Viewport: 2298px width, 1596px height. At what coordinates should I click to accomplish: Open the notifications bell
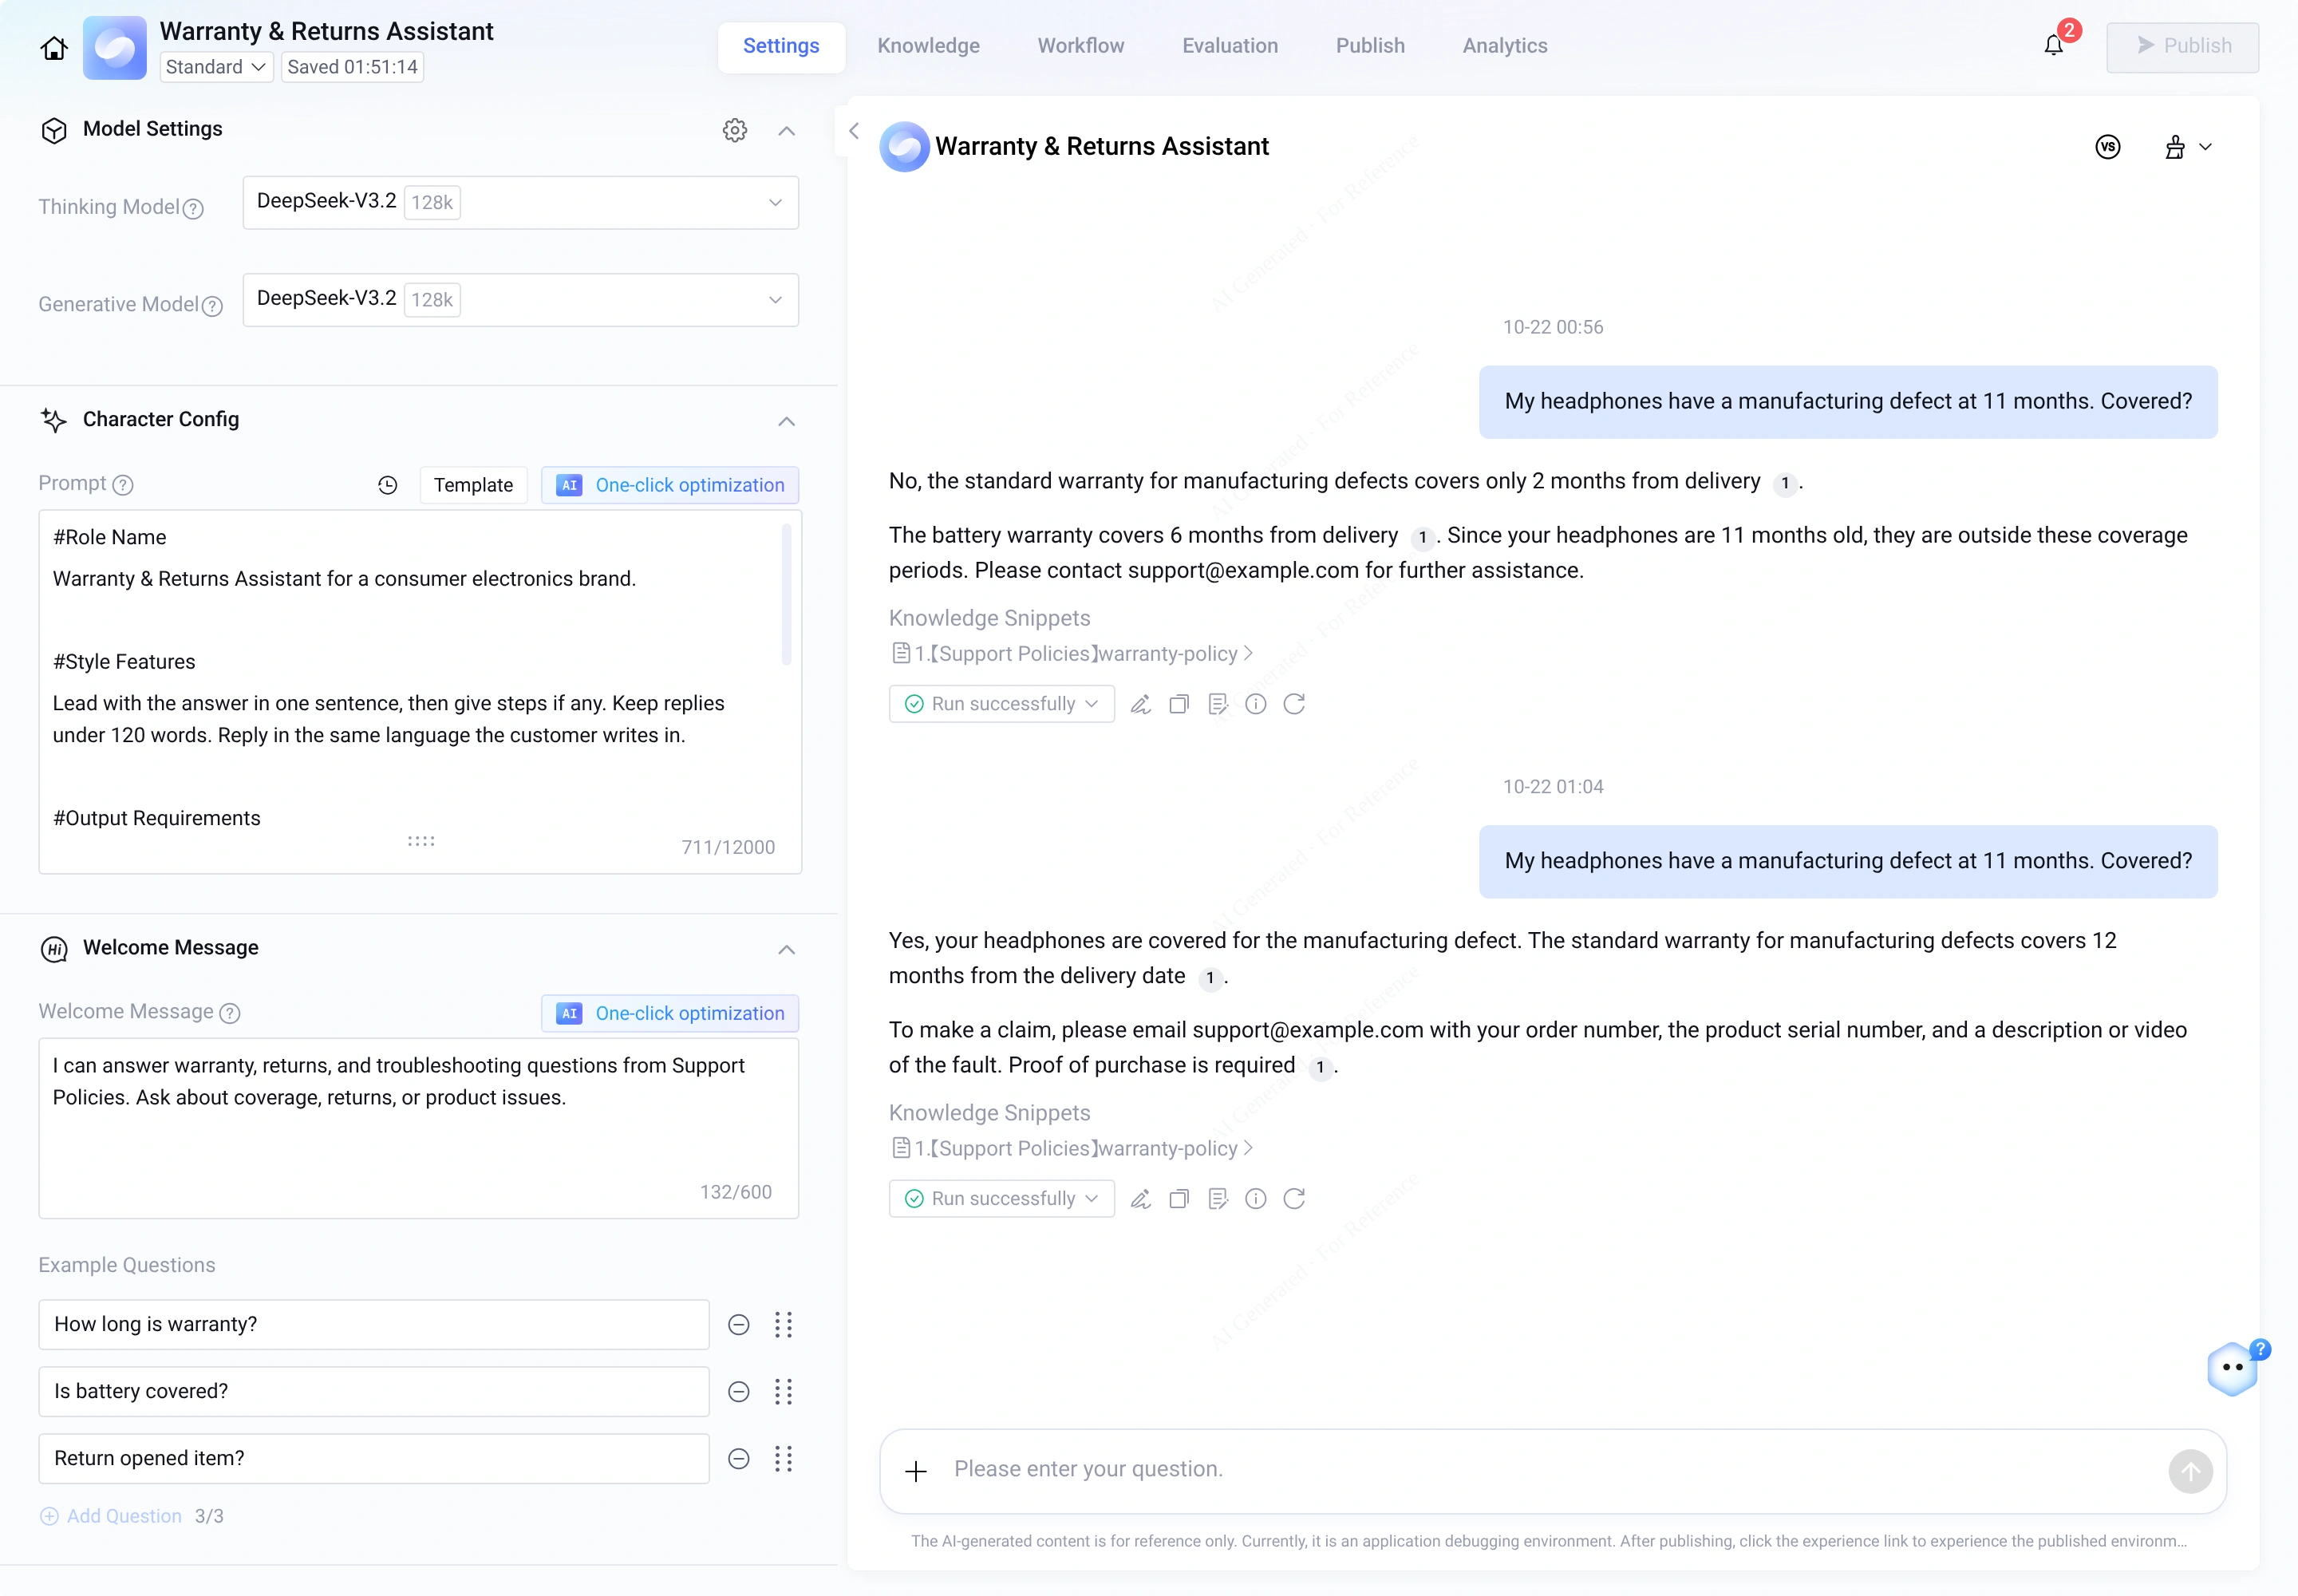pyautogui.click(x=2053, y=46)
